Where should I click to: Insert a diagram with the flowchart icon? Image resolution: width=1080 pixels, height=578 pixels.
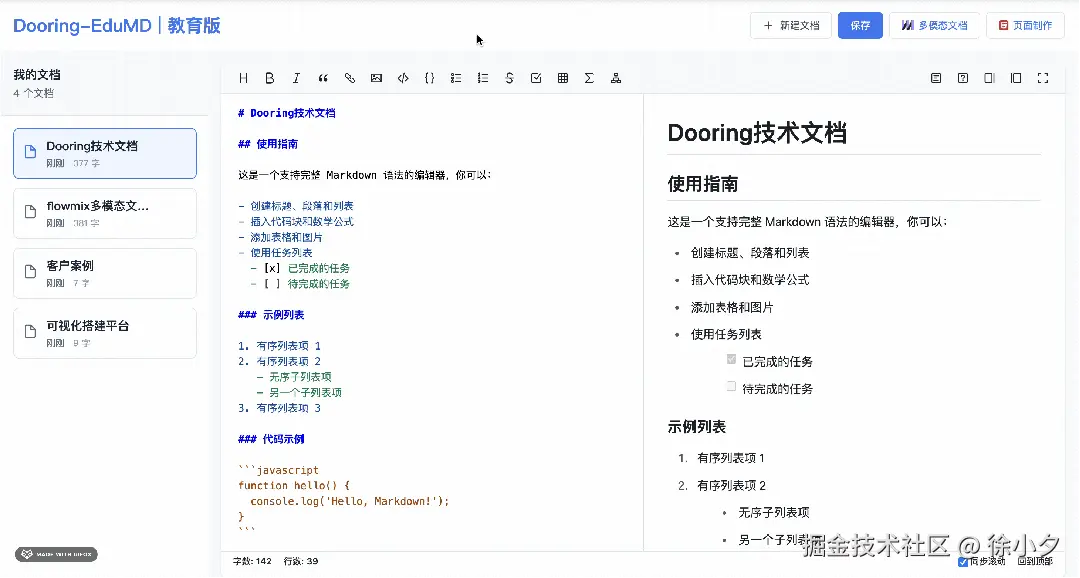(x=616, y=79)
